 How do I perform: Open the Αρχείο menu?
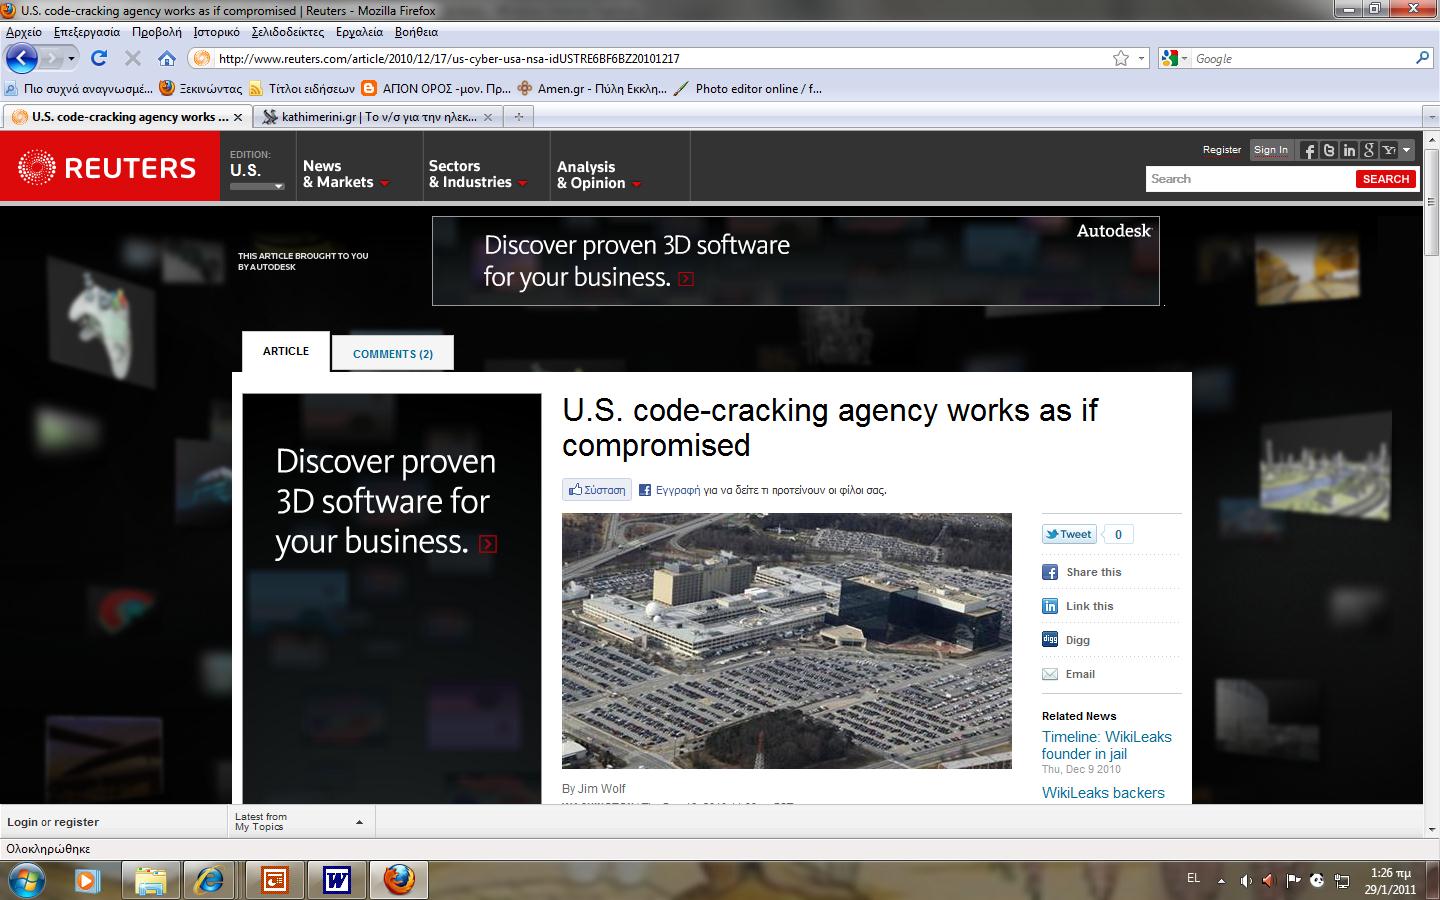[24, 32]
